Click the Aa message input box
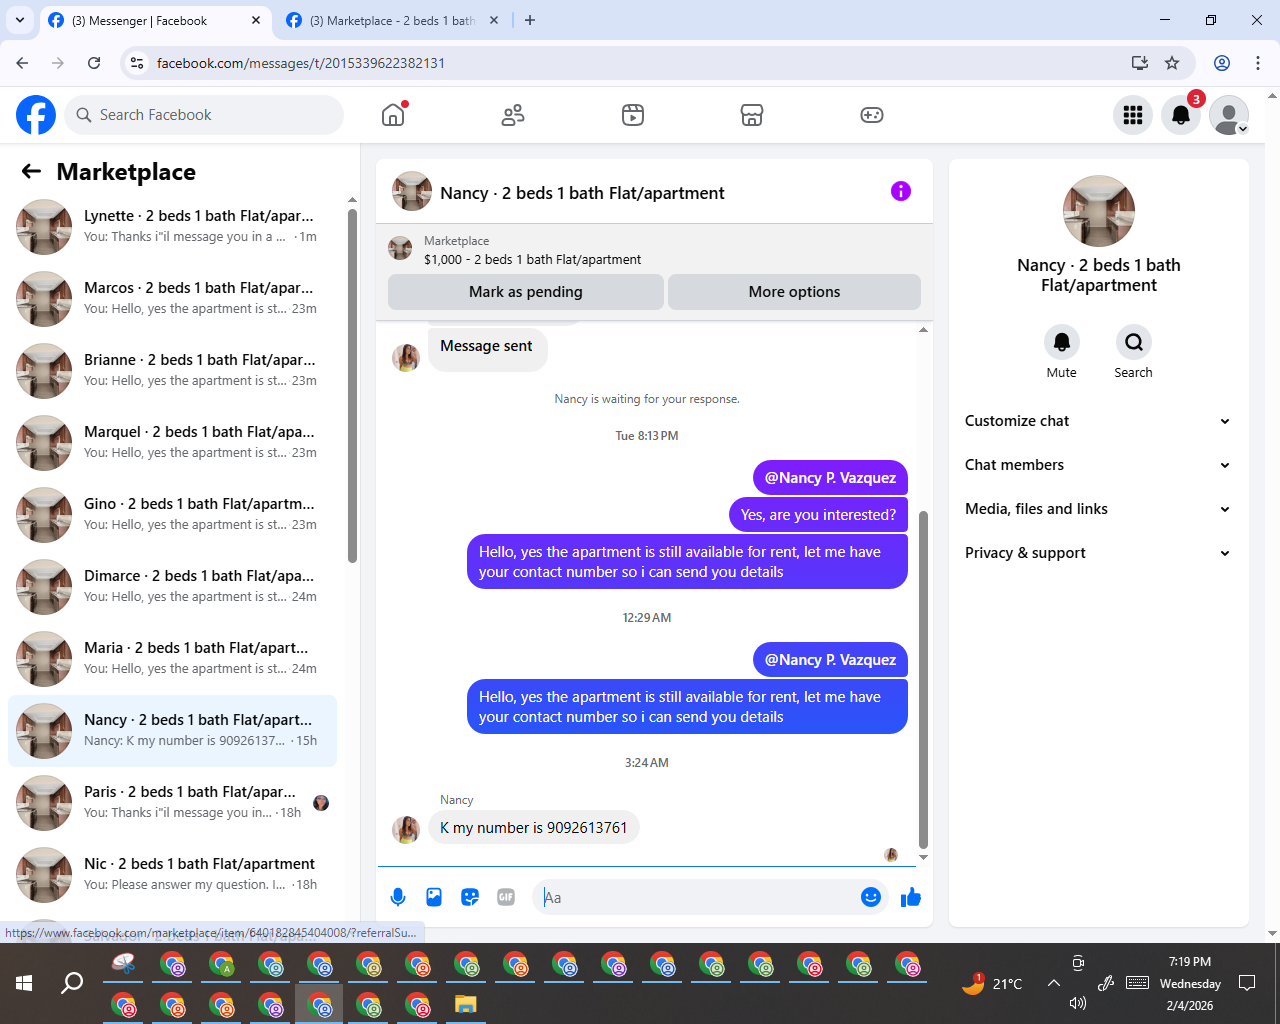The height and width of the screenshot is (1024, 1280). (x=698, y=897)
